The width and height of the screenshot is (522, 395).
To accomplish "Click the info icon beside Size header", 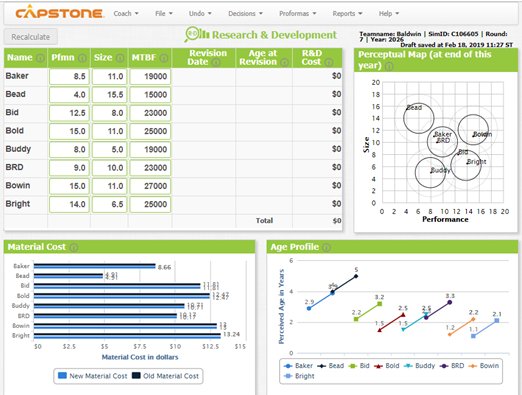I will click(120, 58).
